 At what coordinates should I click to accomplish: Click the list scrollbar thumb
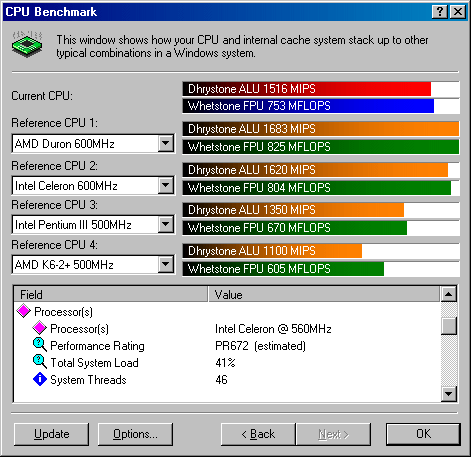(449, 326)
